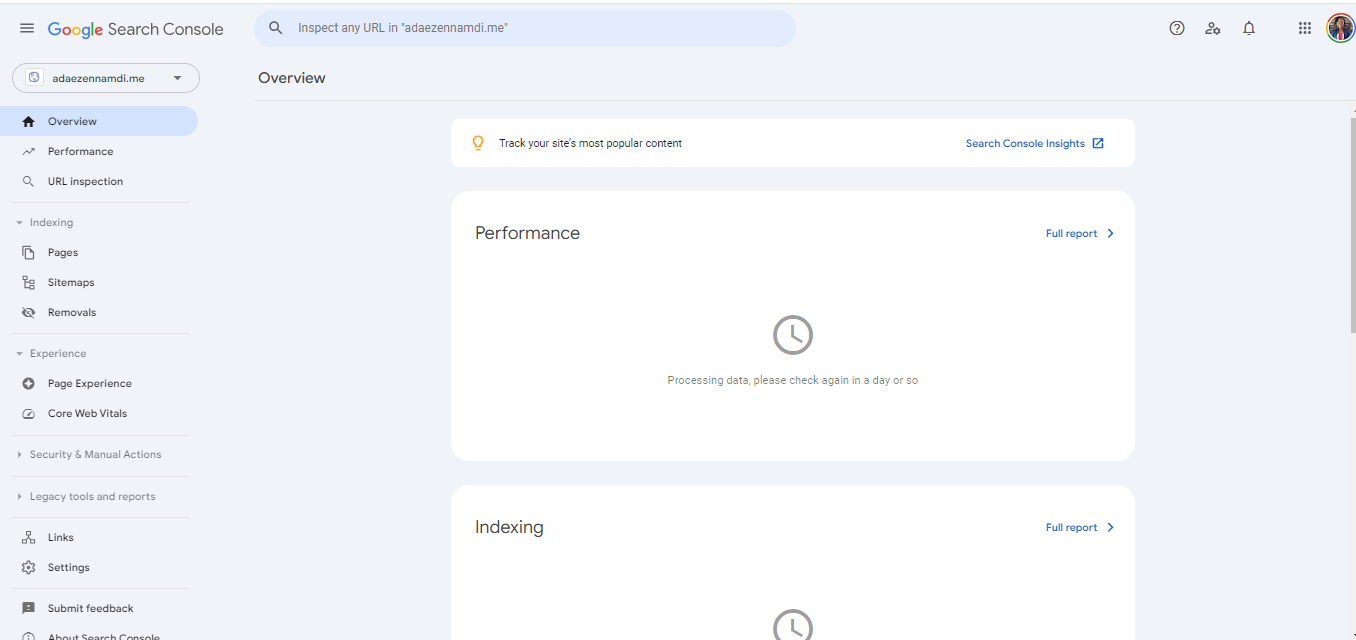This screenshot has height=640, width=1356.
Task: Click the Removals eye icon
Action: coord(29,312)
